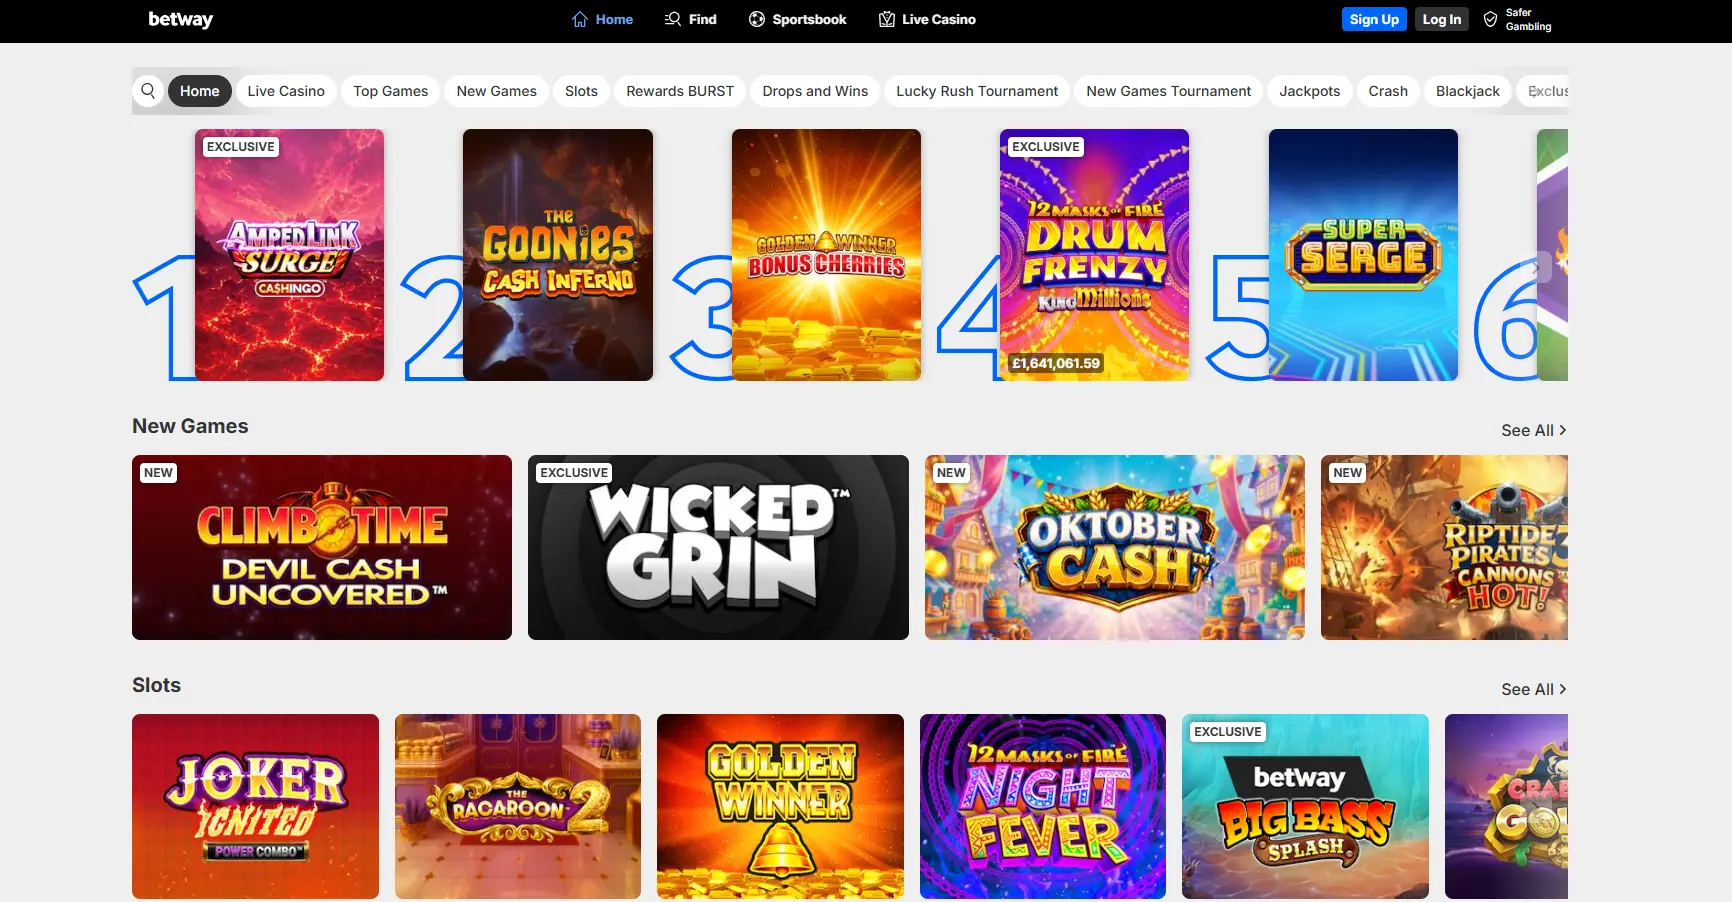Open Amped Link Surge Cashingo game
Viewport: 1732px width, 902px height.
click(290, 255)
